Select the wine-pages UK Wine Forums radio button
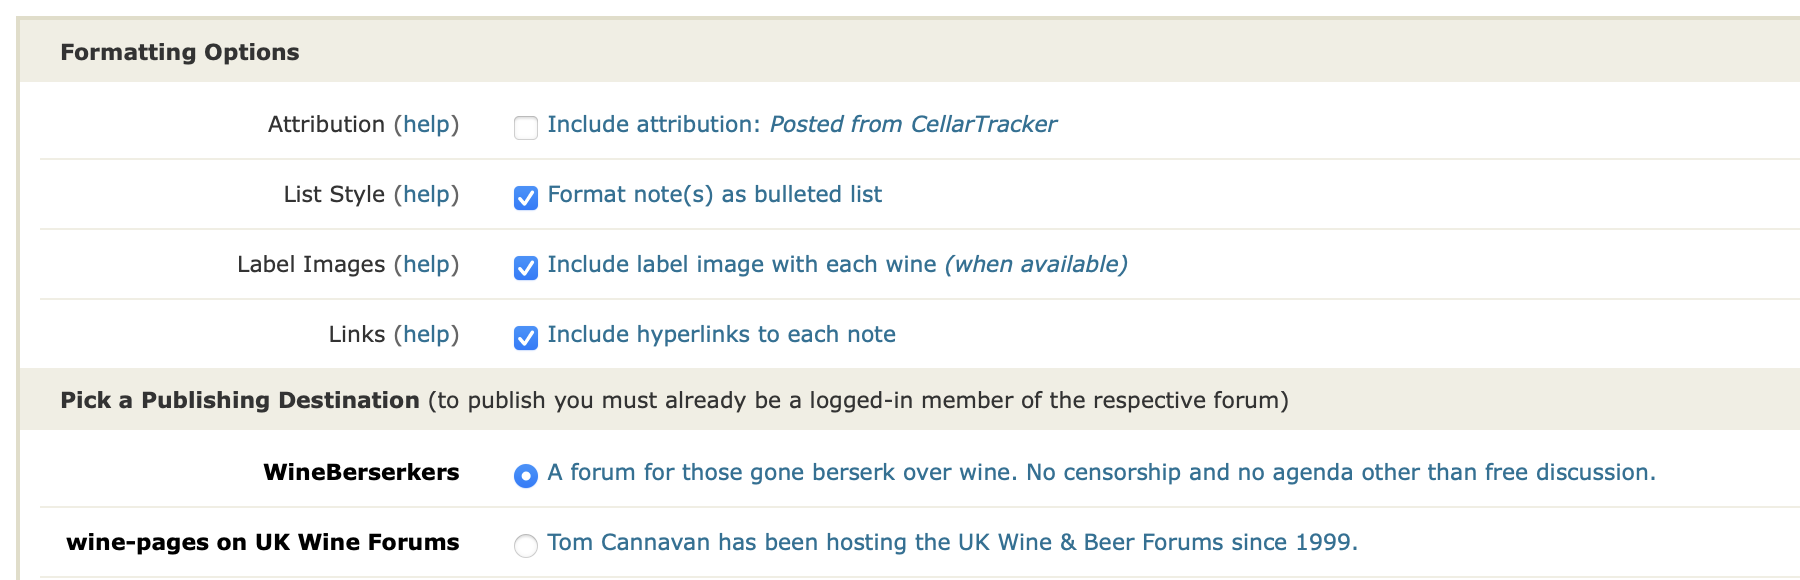Screen dimensions: 1800x580 click(526, 545)
